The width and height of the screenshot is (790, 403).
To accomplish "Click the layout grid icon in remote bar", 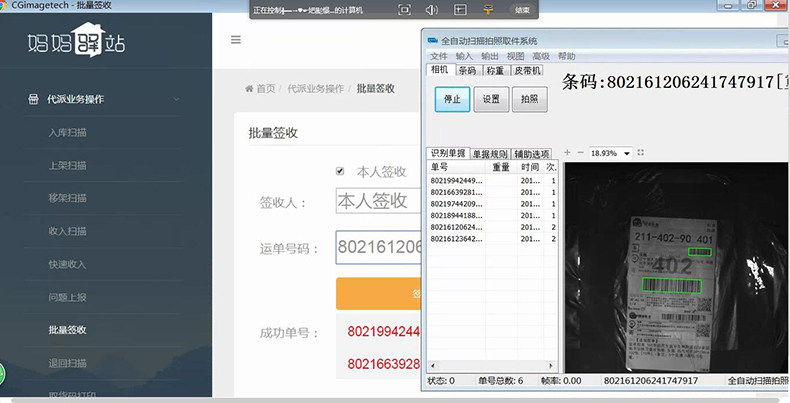I will 460,10.
